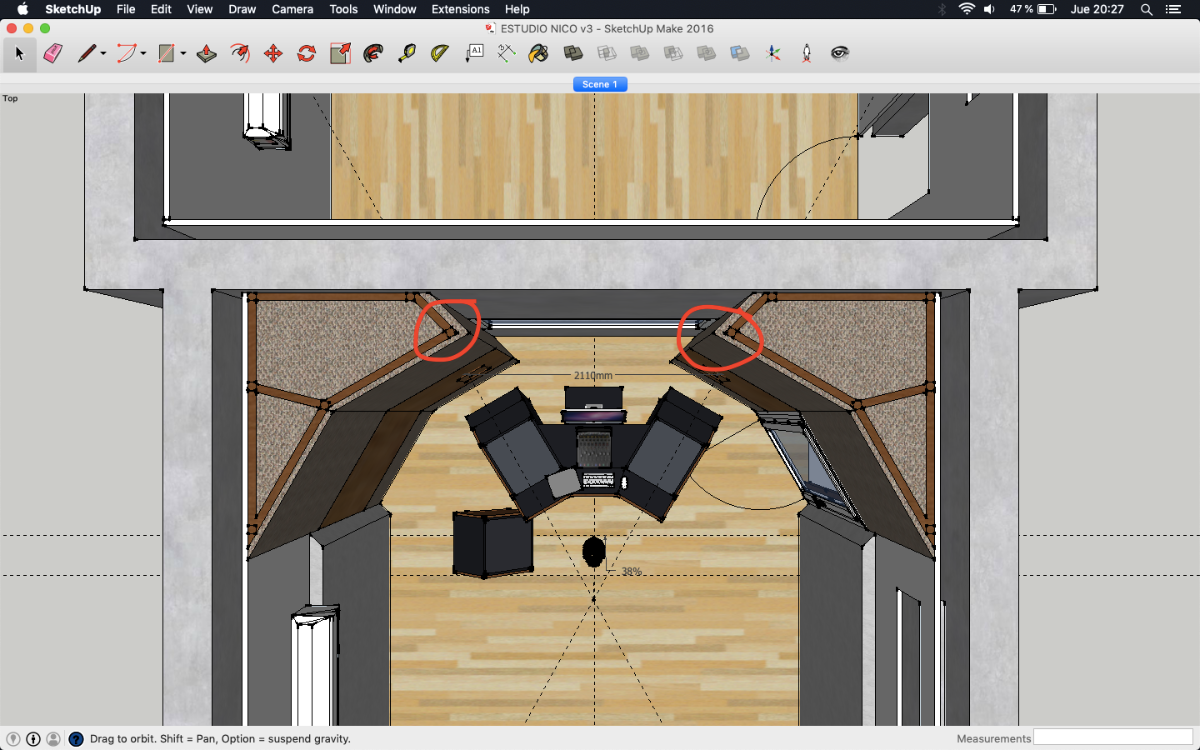Activate the Protractor tool
Image resolution: width=1200 pixels, height=750 pixels.
[x=440, y=53]
